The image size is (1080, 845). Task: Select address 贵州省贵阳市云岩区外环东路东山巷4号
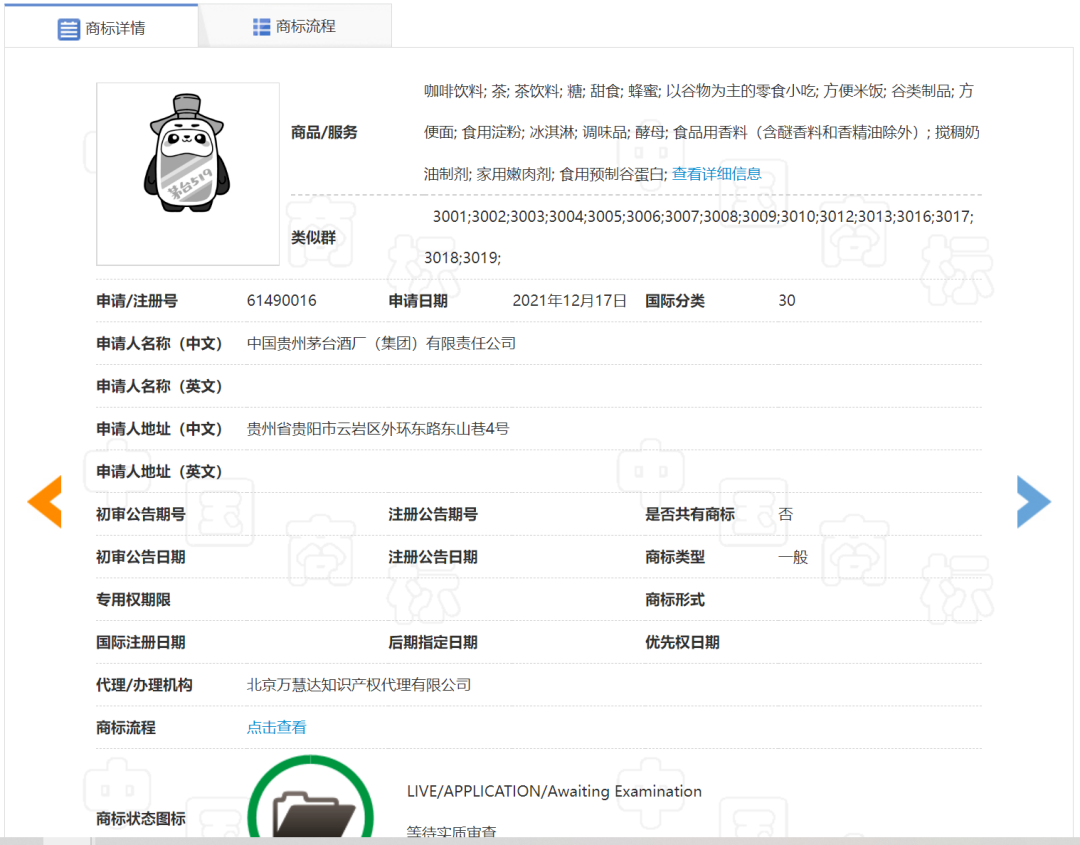tap(377, 429)
